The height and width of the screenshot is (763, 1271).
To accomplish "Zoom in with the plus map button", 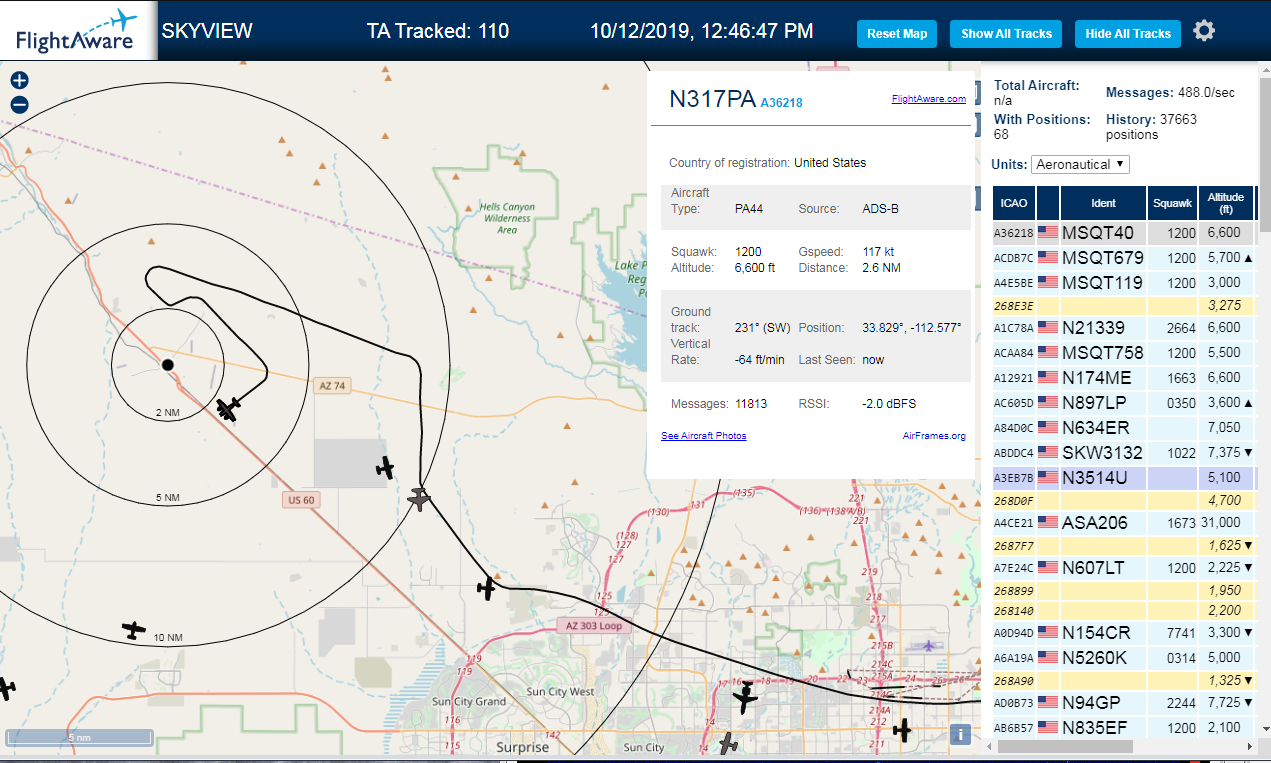I will click(19, 81).
